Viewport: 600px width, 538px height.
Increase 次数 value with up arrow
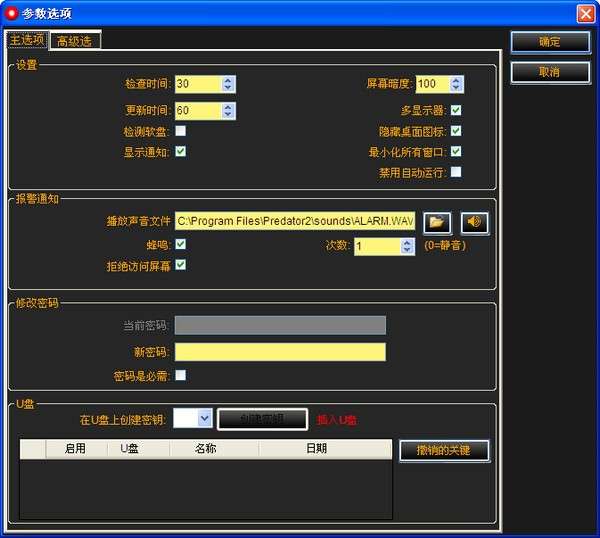pos(407,243)
